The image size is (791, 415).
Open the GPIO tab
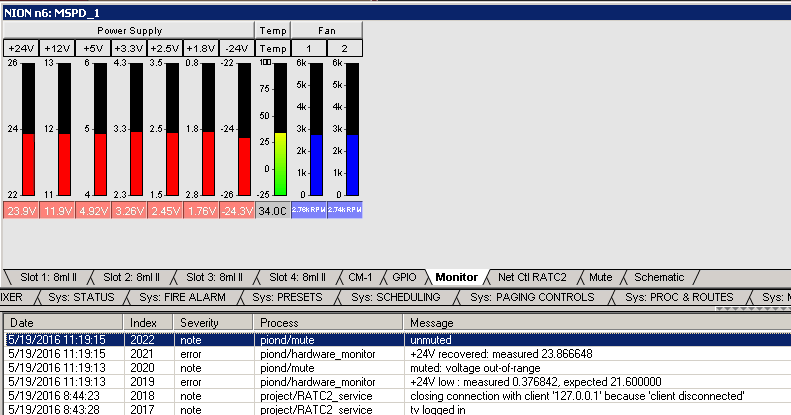405,277
